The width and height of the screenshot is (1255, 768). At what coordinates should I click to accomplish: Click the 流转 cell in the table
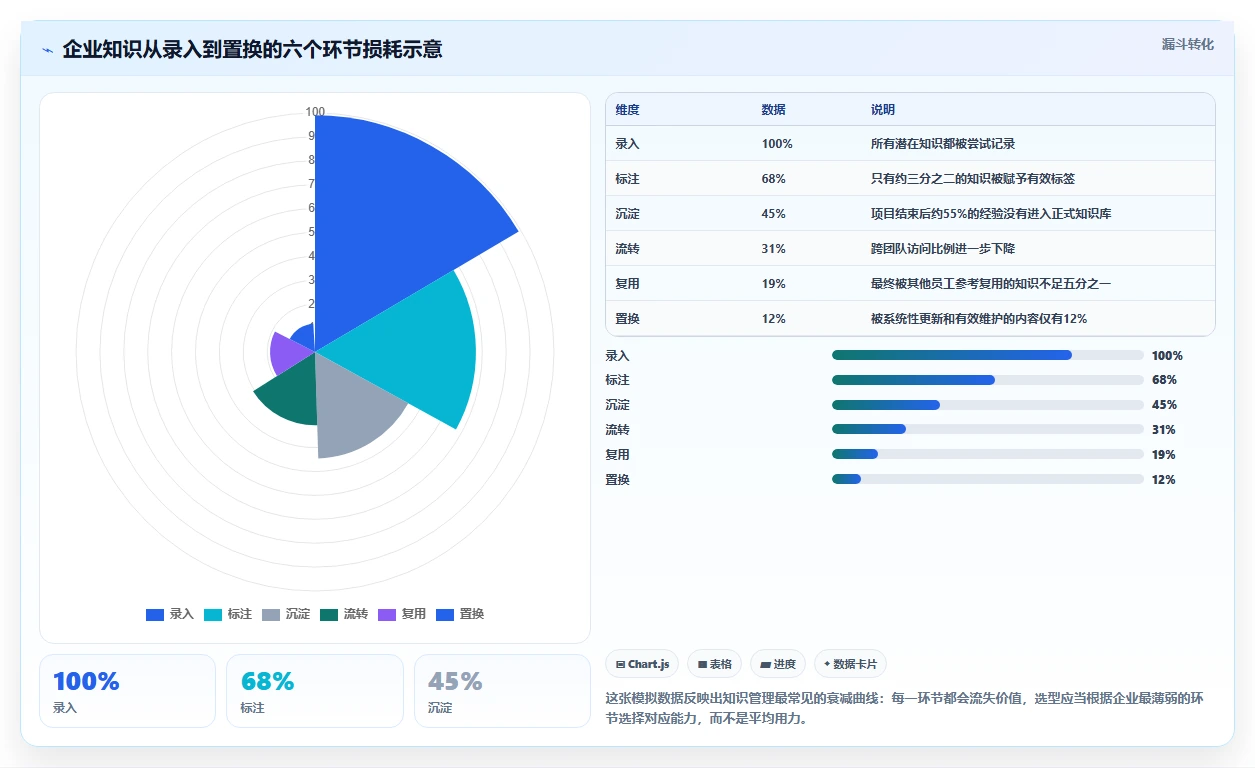[x=628, y=249]
